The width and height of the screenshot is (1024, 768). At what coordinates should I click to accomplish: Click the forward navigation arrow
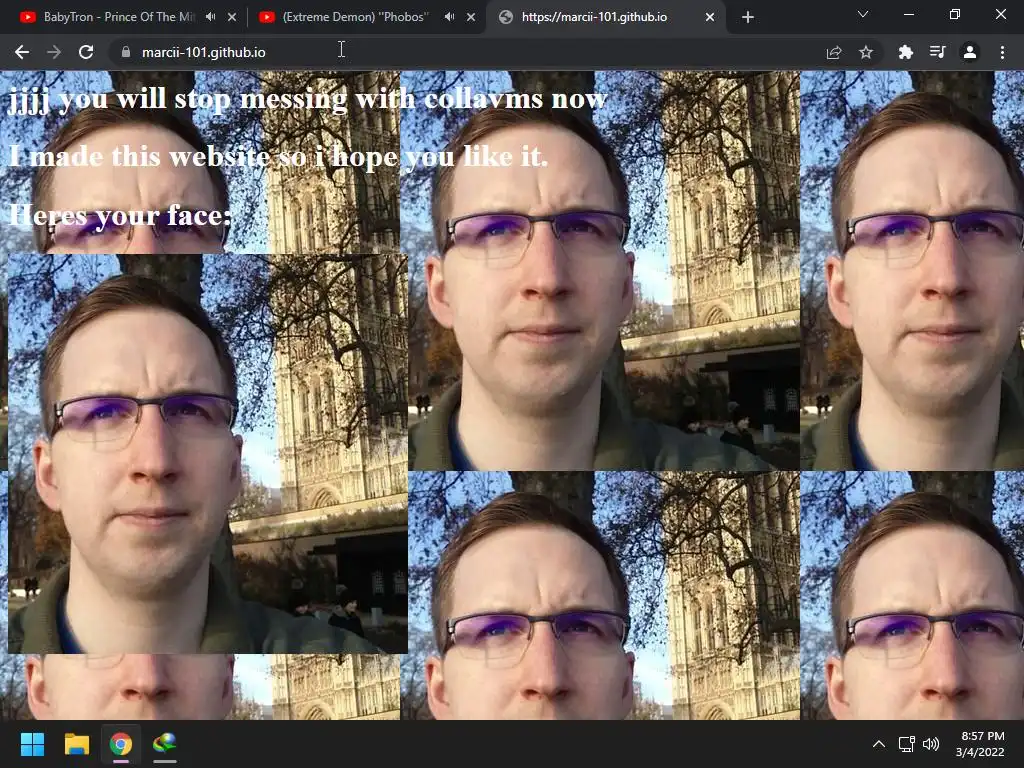(54, 52)
